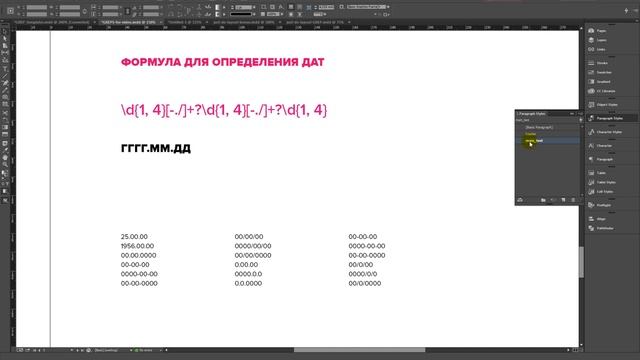Click the date sample 00/0/0000
The image size is (640, 360).
[x=364, y=284]
